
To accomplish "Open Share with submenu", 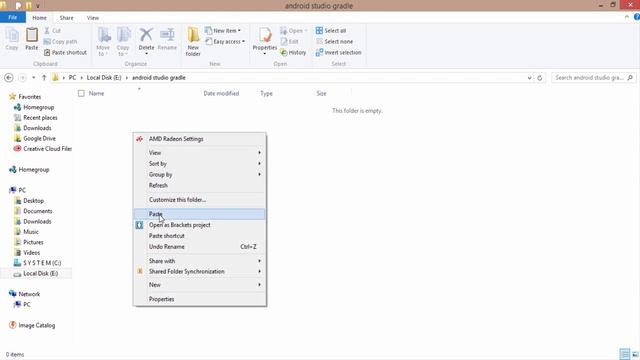I will click(200, 261).
